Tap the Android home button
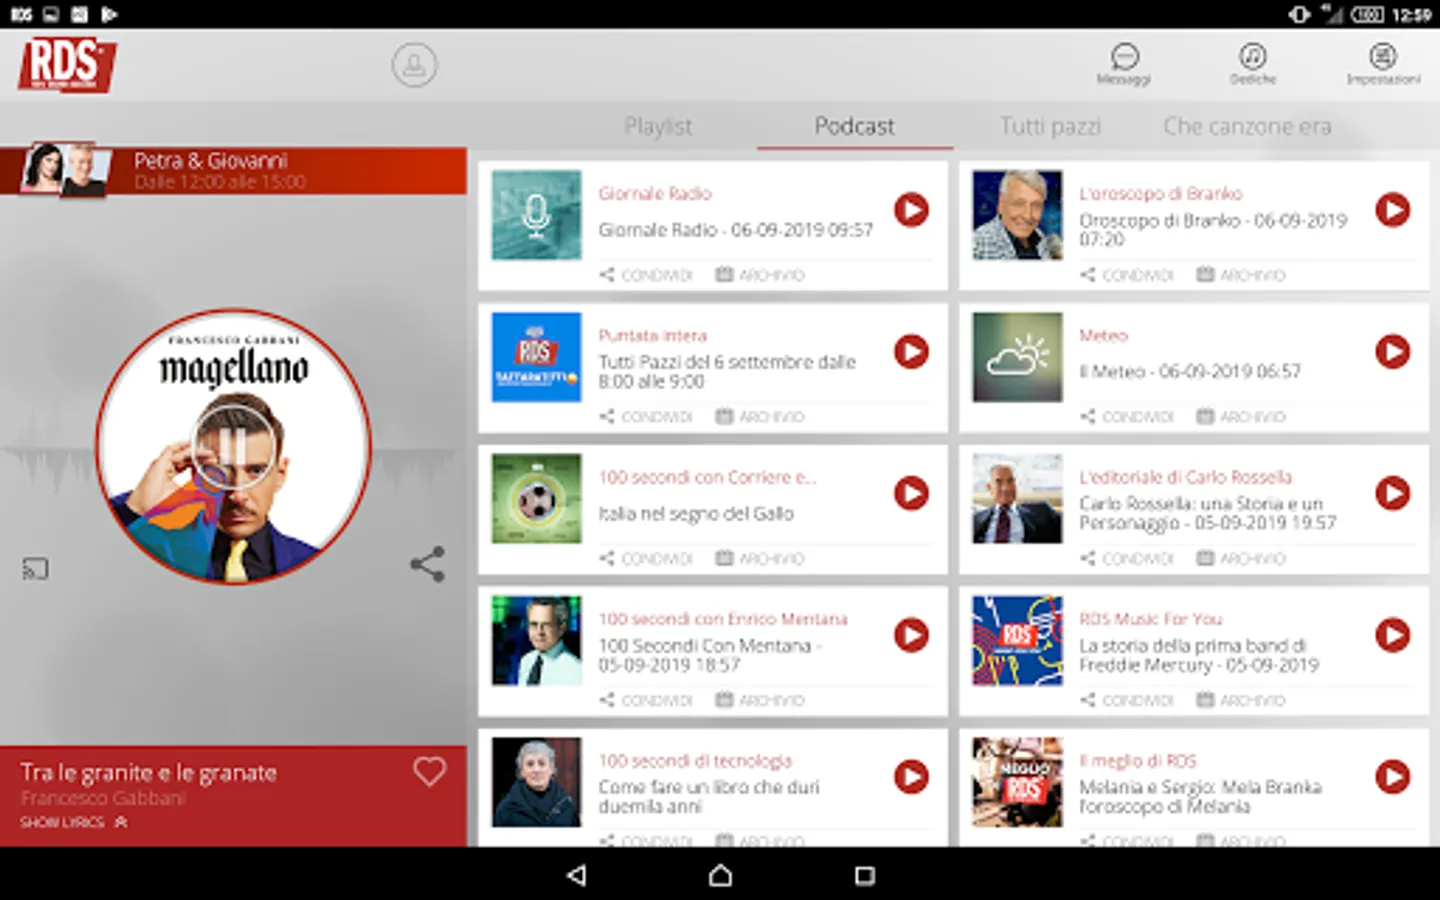Screen dimensions: 1440x900 pyautogui.click(x=720, y=875)
